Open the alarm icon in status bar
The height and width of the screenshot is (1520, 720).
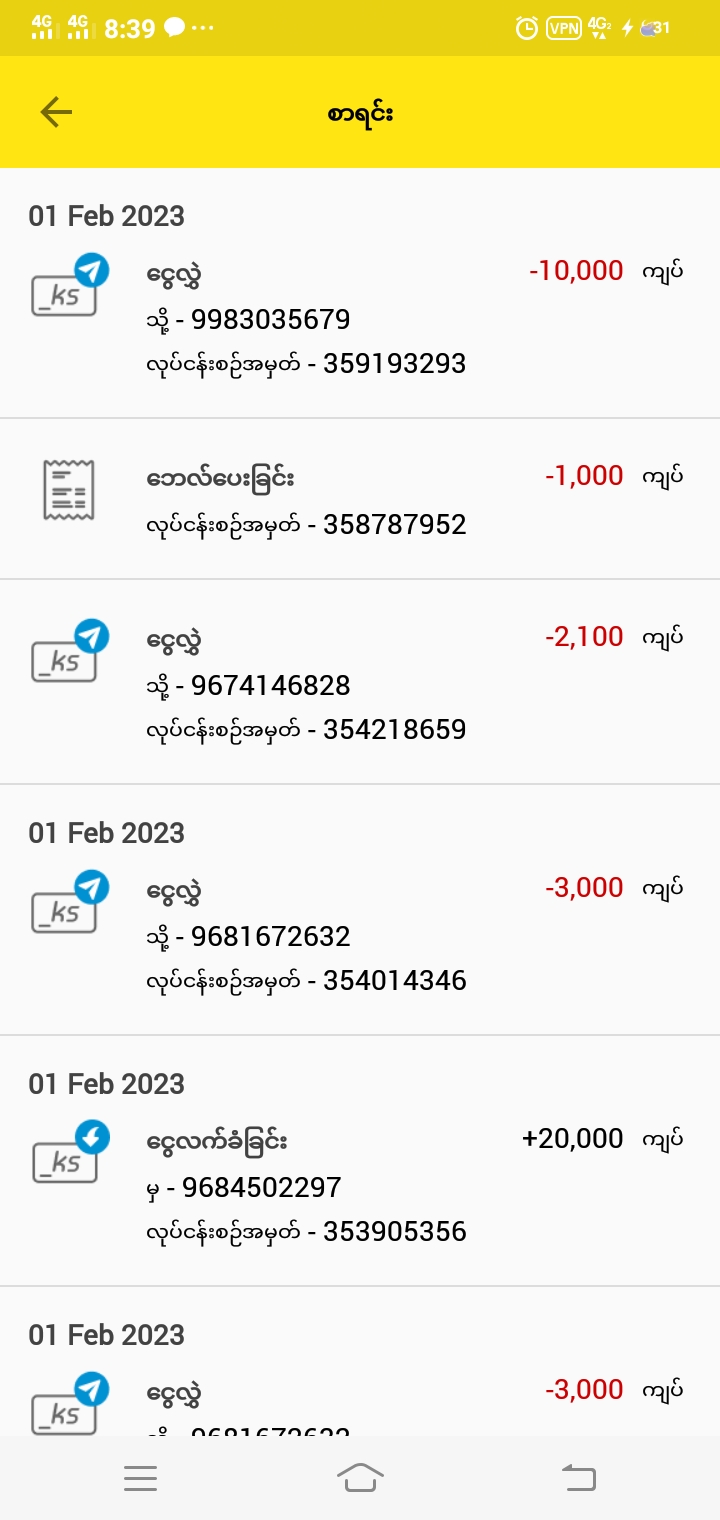point(526,28)
